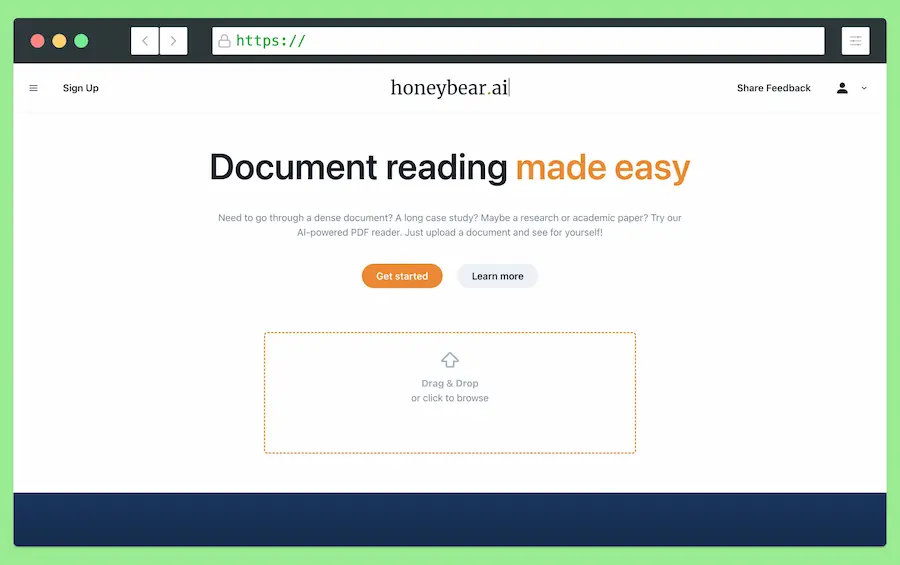Click the Sign Up link
900x565 pixels.
pyautogui.click(x=80, y=88)
